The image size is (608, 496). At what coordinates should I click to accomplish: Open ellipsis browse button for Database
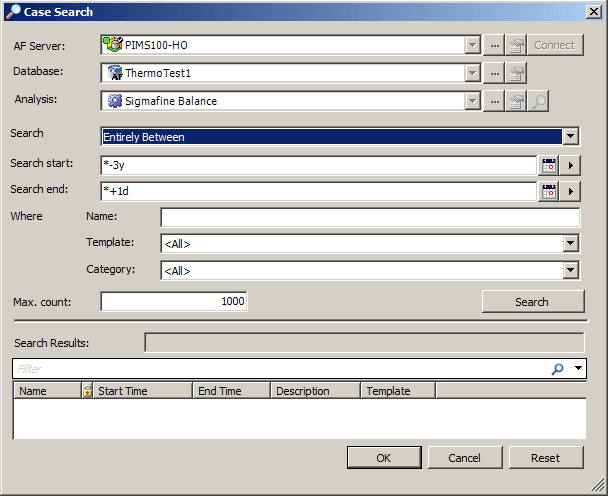point(494,73)
